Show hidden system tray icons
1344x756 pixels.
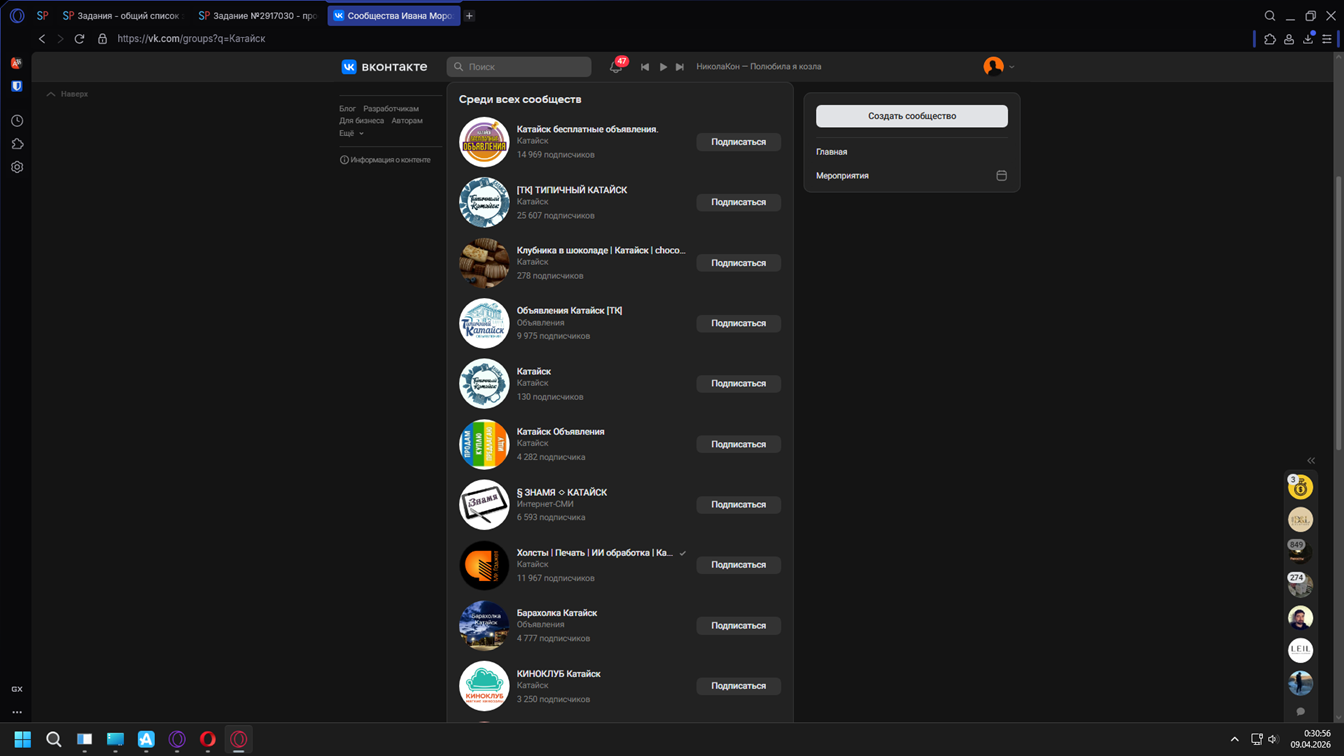1234,739
